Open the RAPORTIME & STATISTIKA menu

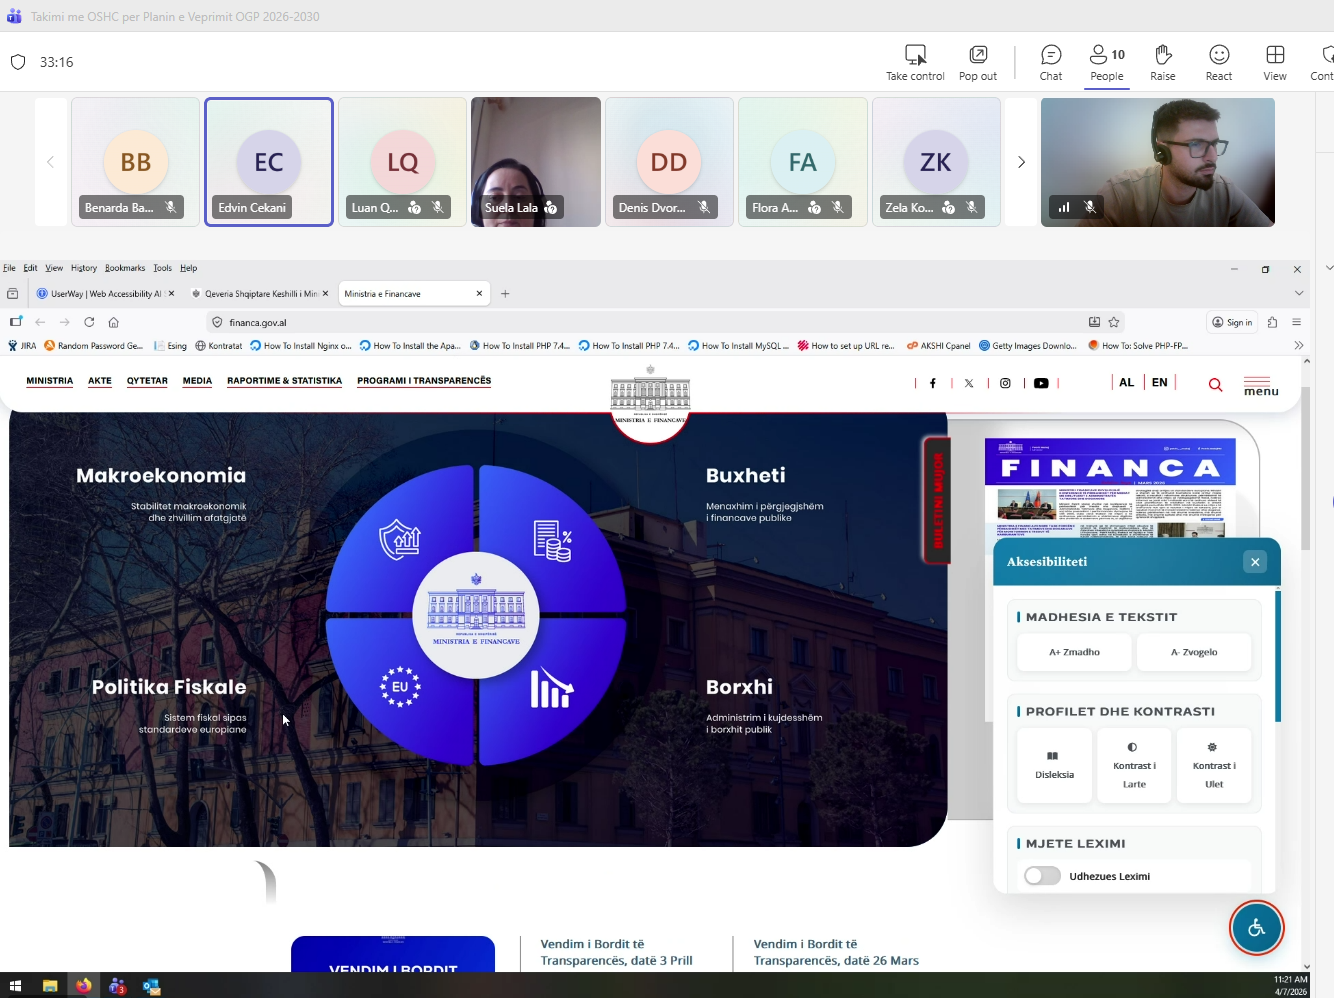coord(284,381)
